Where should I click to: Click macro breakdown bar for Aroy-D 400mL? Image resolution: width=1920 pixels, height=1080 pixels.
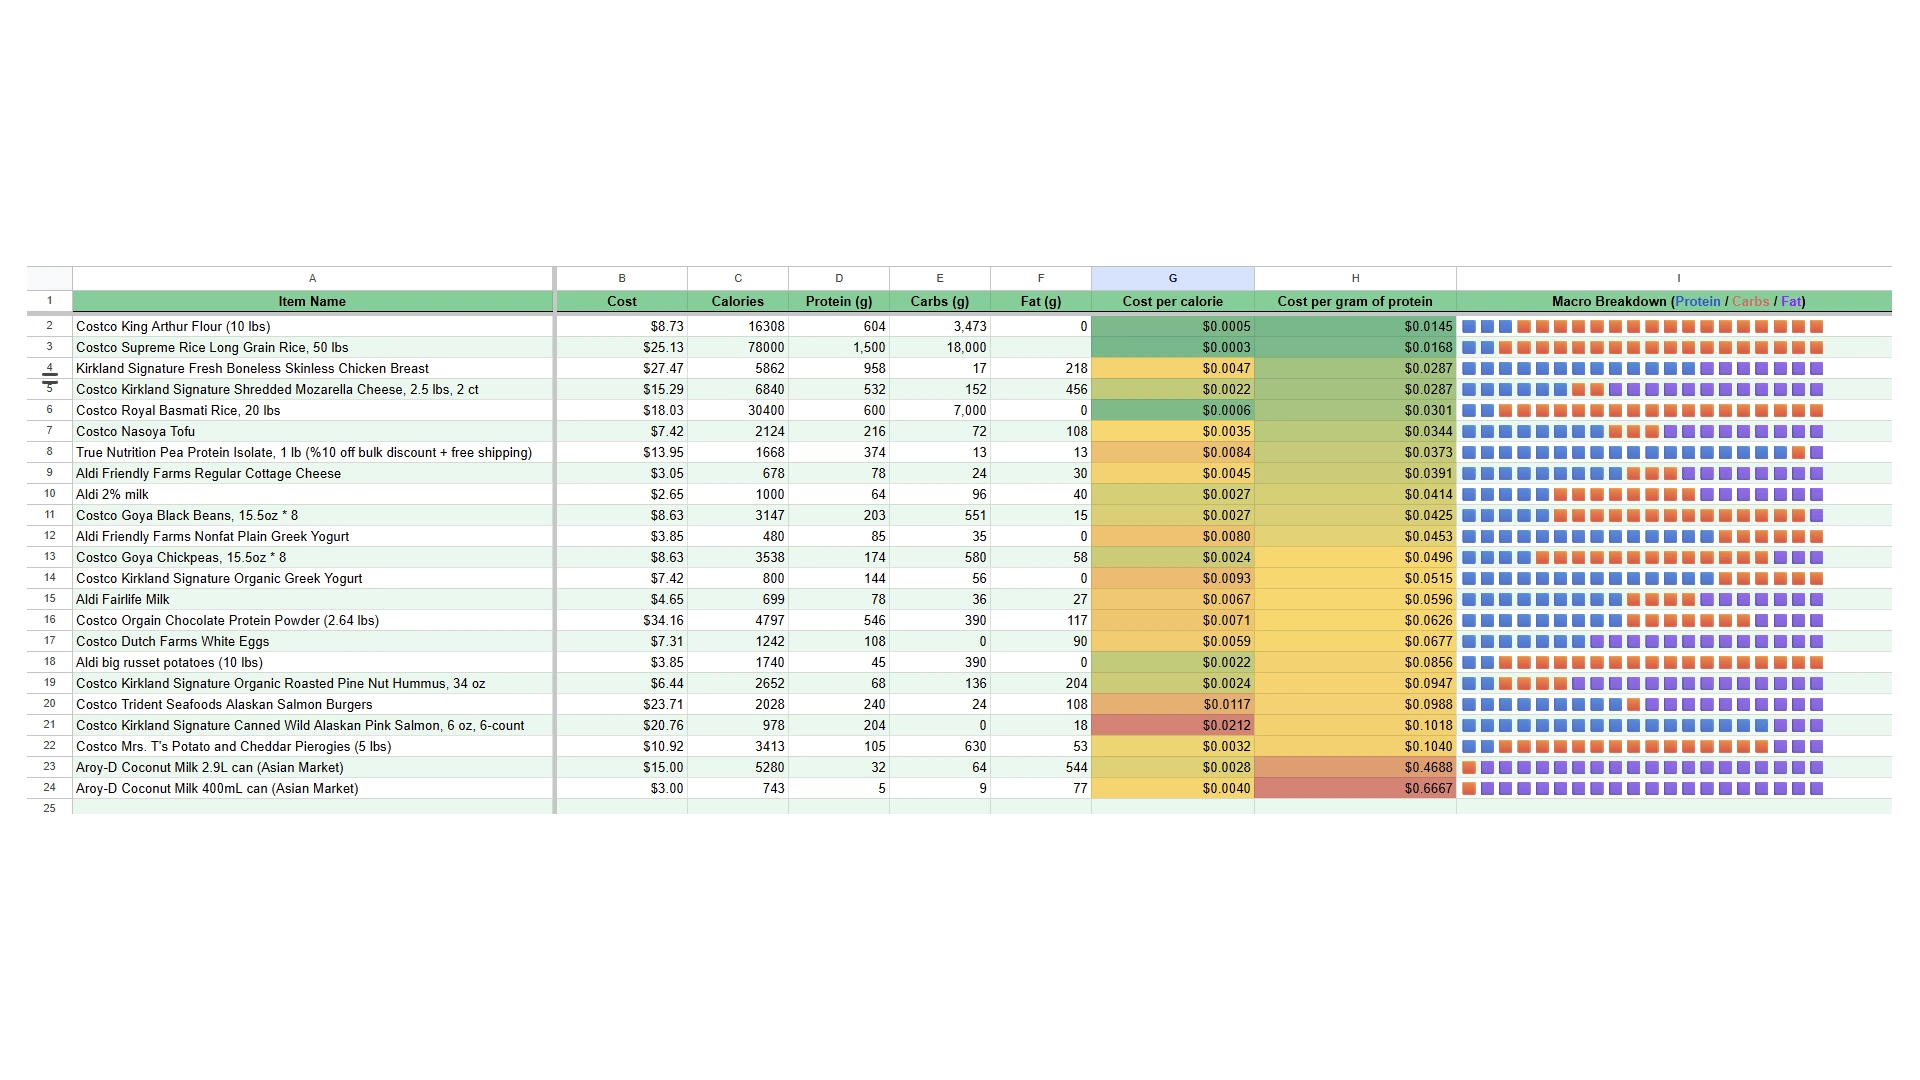(x=1642, y=788)
